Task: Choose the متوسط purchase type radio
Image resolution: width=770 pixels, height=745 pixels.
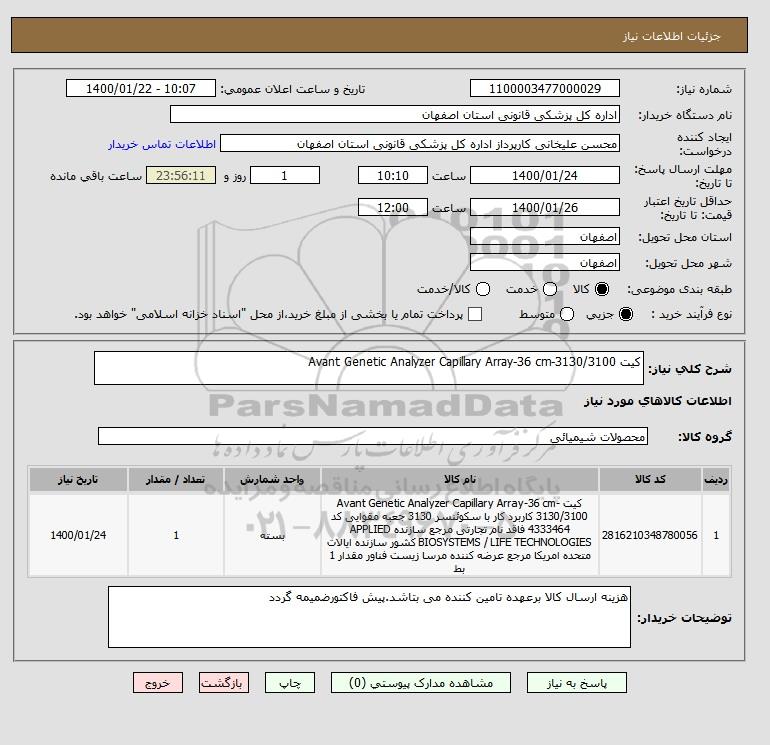Action: tap(567, 314)
